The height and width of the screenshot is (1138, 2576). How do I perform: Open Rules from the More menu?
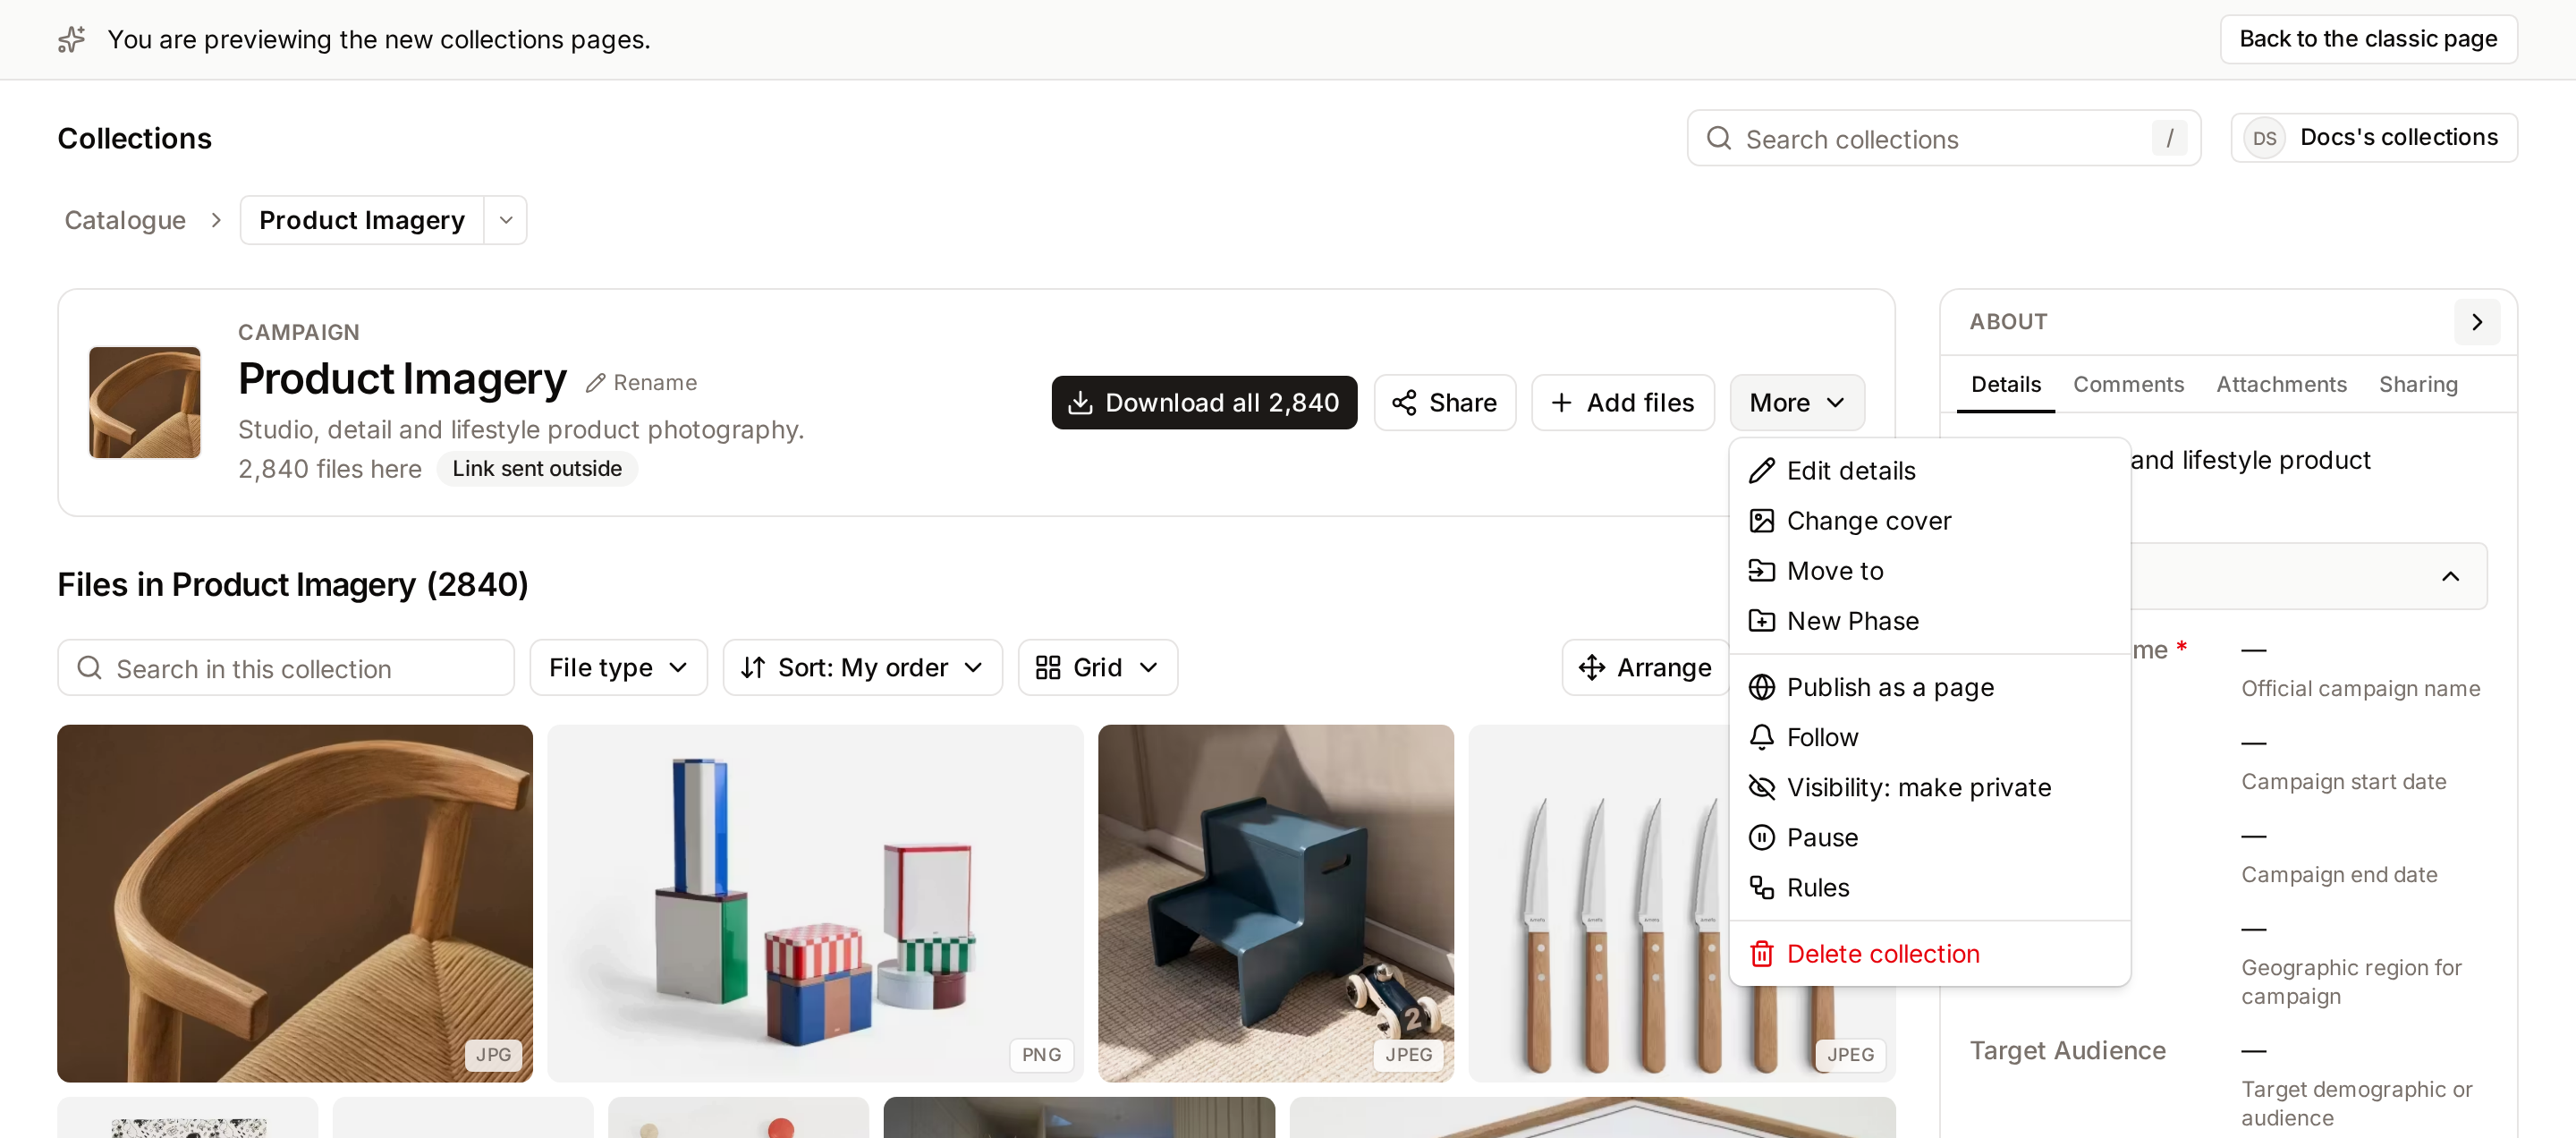click(1930, 887)
